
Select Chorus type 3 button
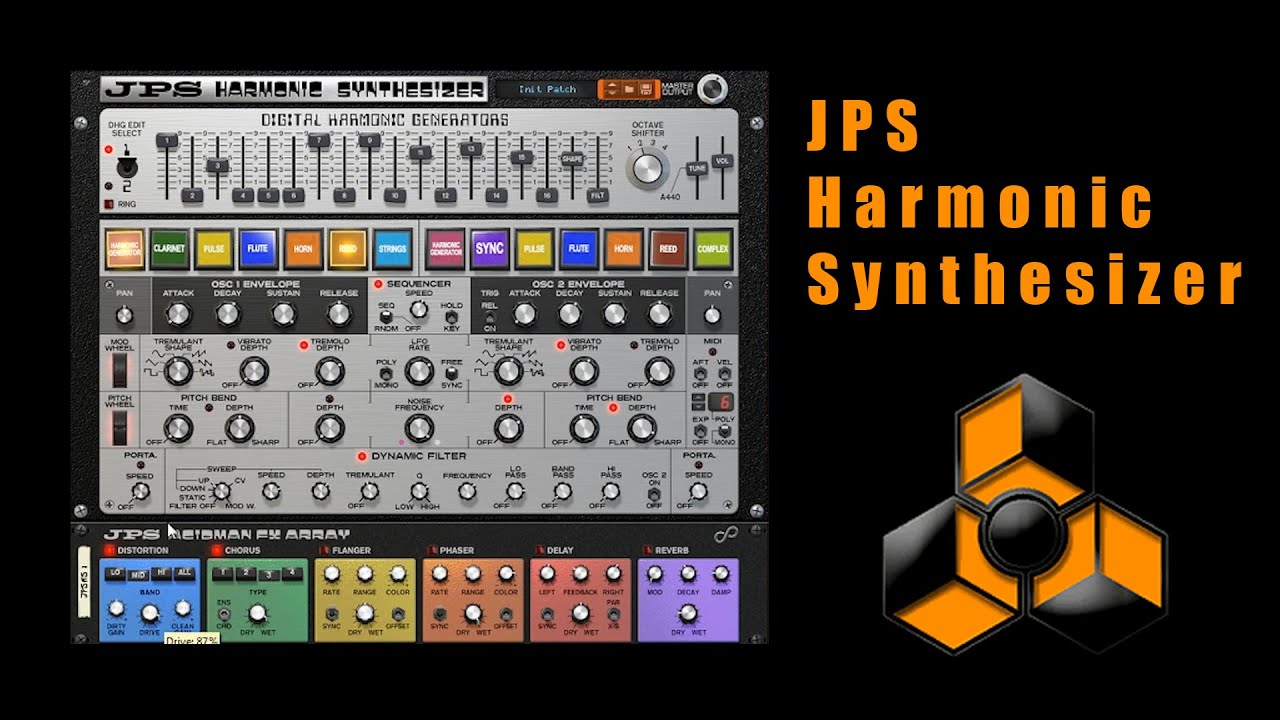[269, 574]
